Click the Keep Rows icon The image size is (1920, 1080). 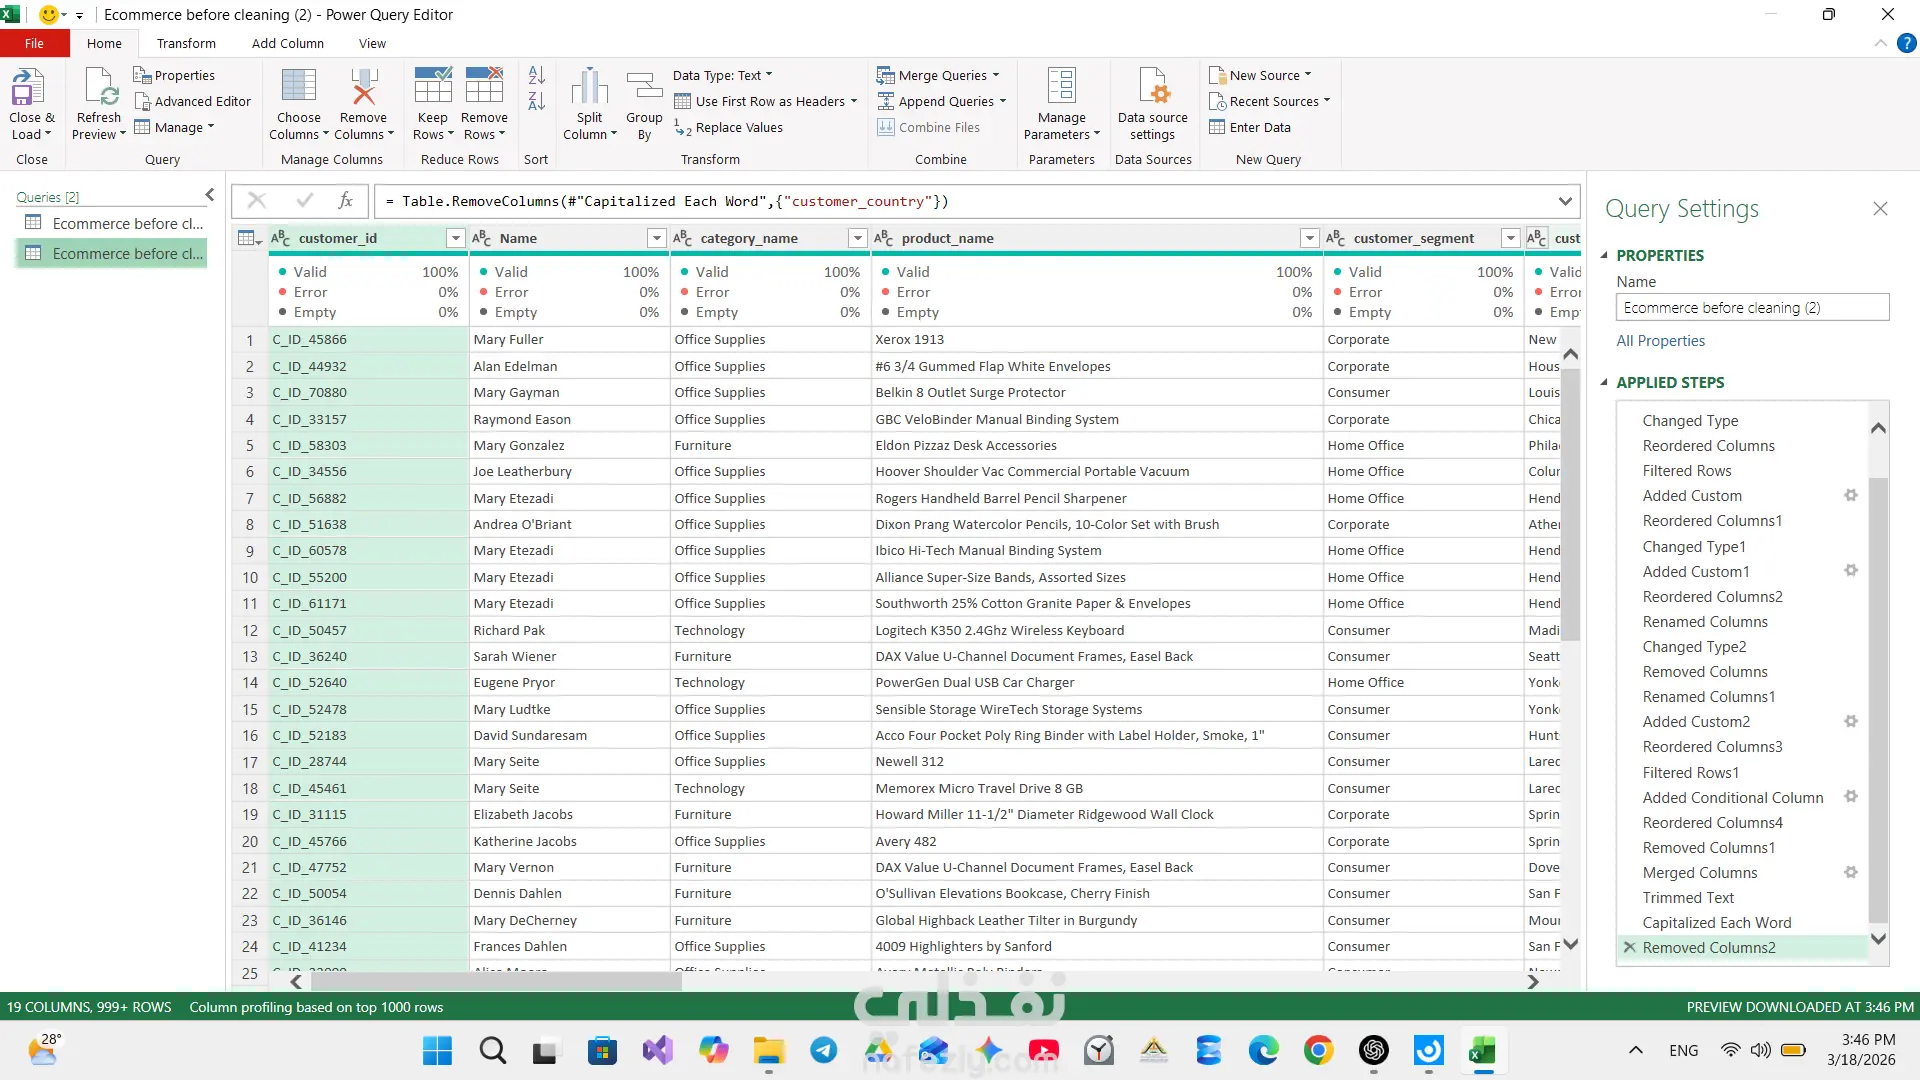point(433,88)
